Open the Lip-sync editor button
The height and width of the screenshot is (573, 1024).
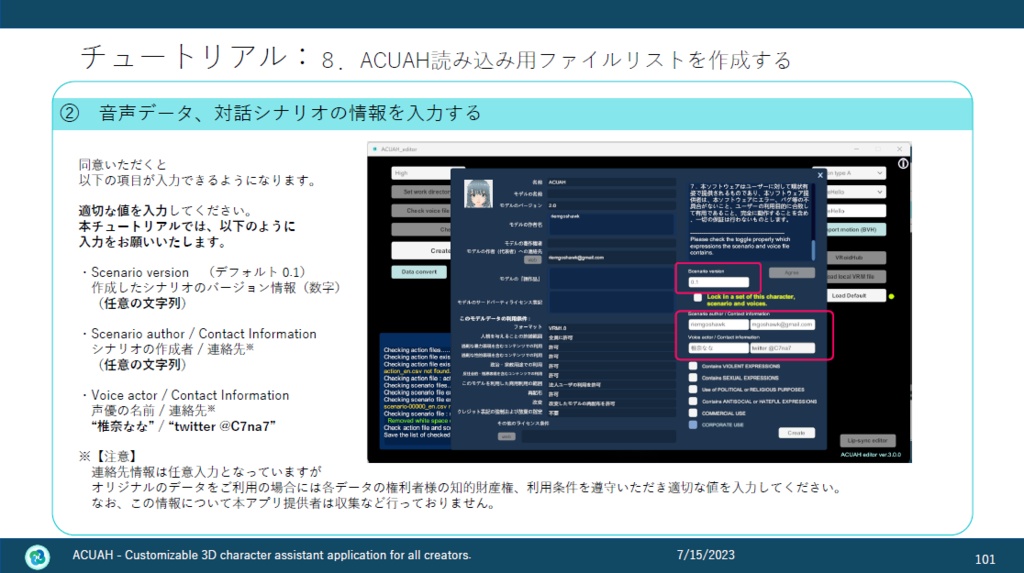pos(867,440)
